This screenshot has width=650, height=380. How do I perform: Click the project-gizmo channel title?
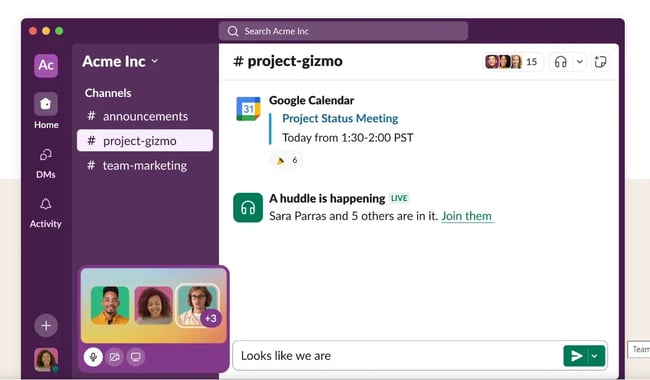click(x=288, y=61)
